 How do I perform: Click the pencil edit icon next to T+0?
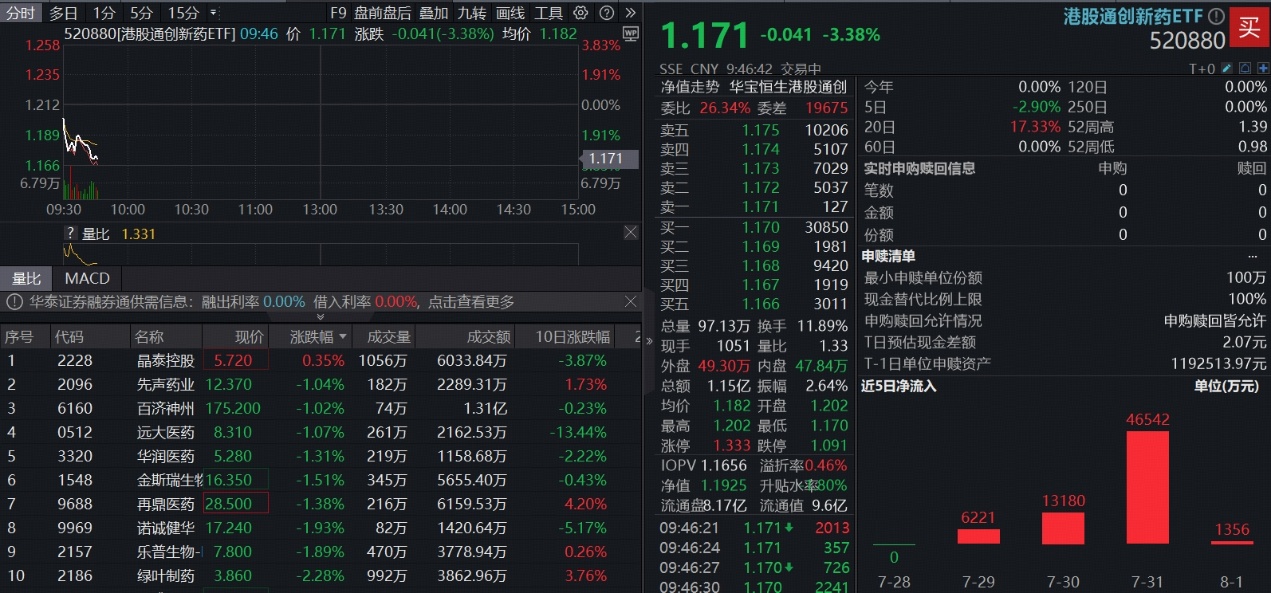point(1226,68)
